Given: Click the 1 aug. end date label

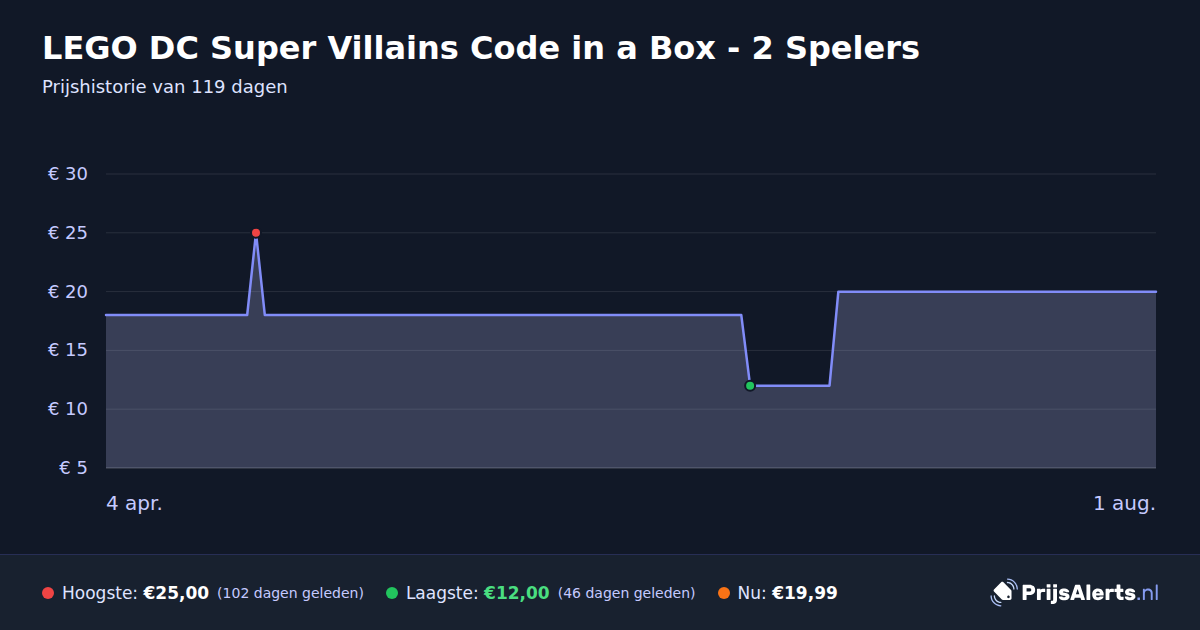Looking at the screenshot, I should 1124,504.
